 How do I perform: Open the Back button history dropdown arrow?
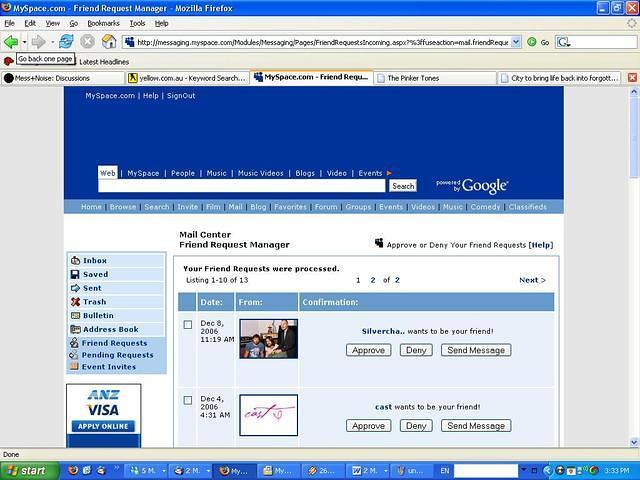pyautogui.click(x=24, y=42)
